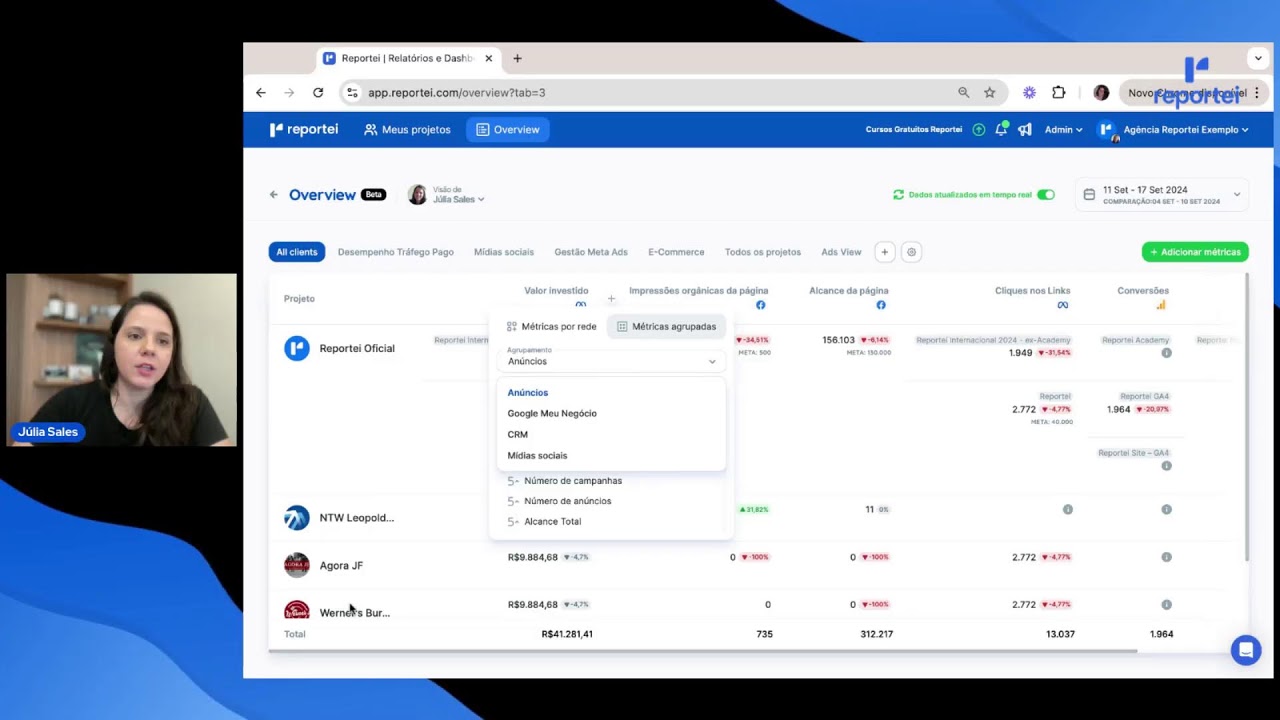Expand Chrome tab search chevron
Screen dimensions: 1280x720
1257,58
